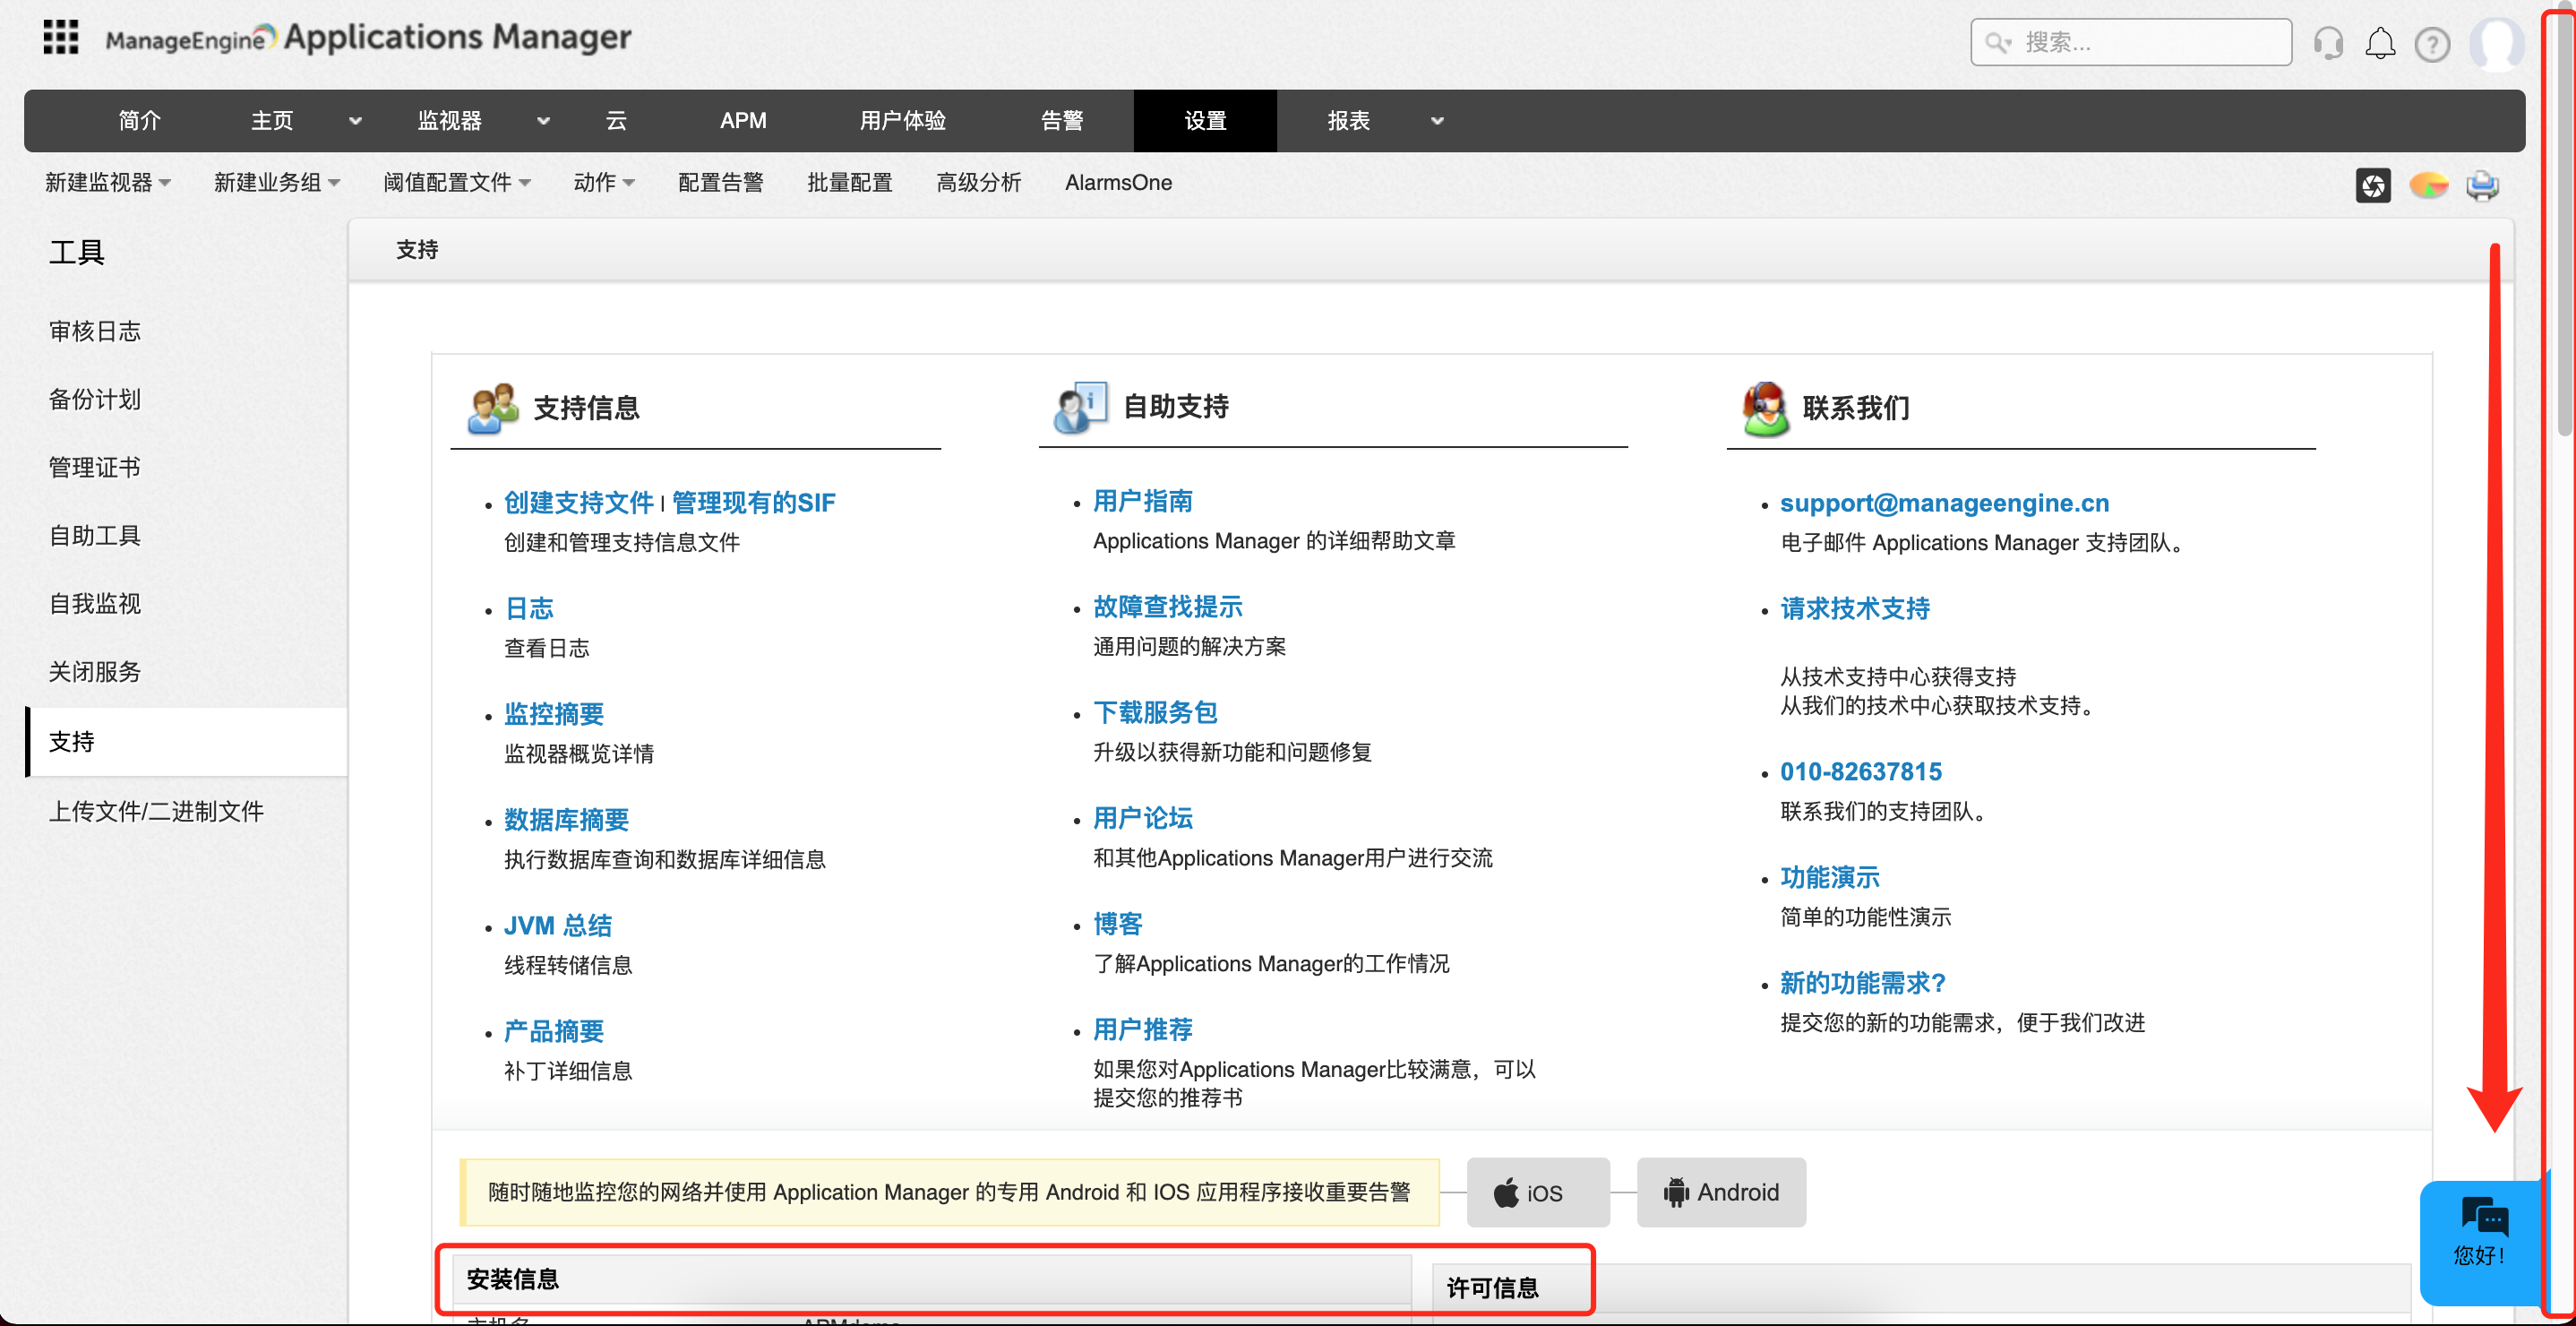Click the 管理现有的SIF link
Image resolution: width=2576 pixels, height=1326 pixels.
pyautogui.click(x=753, y=502)
